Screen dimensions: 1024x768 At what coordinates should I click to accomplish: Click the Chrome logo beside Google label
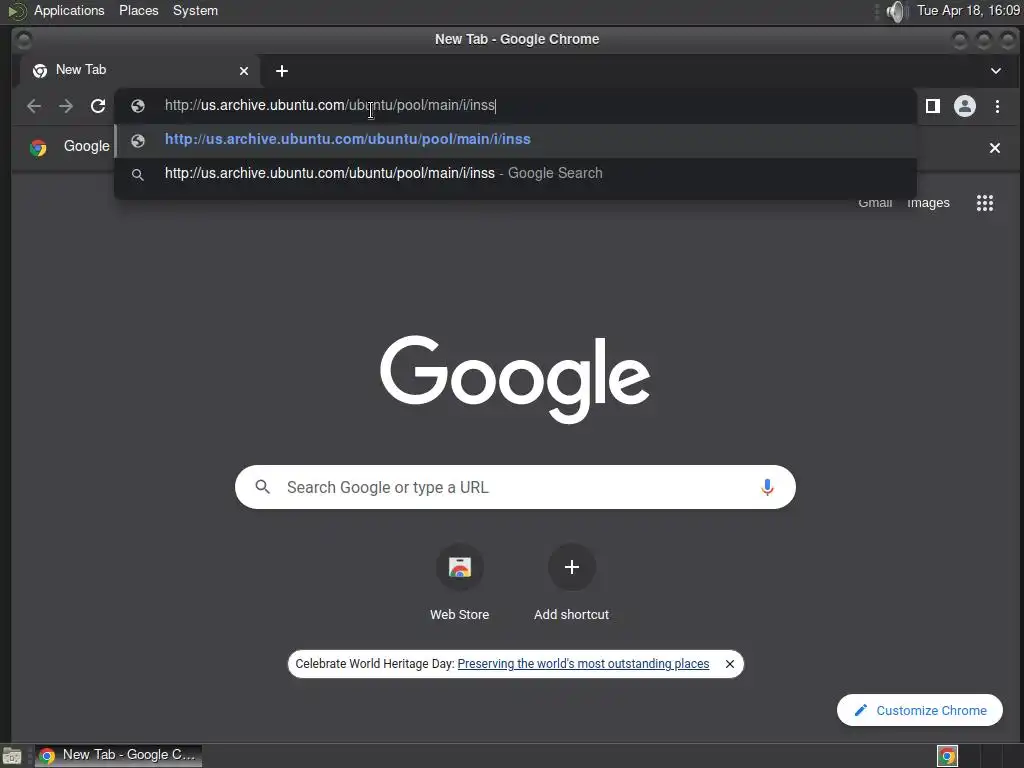coord(39,148)
